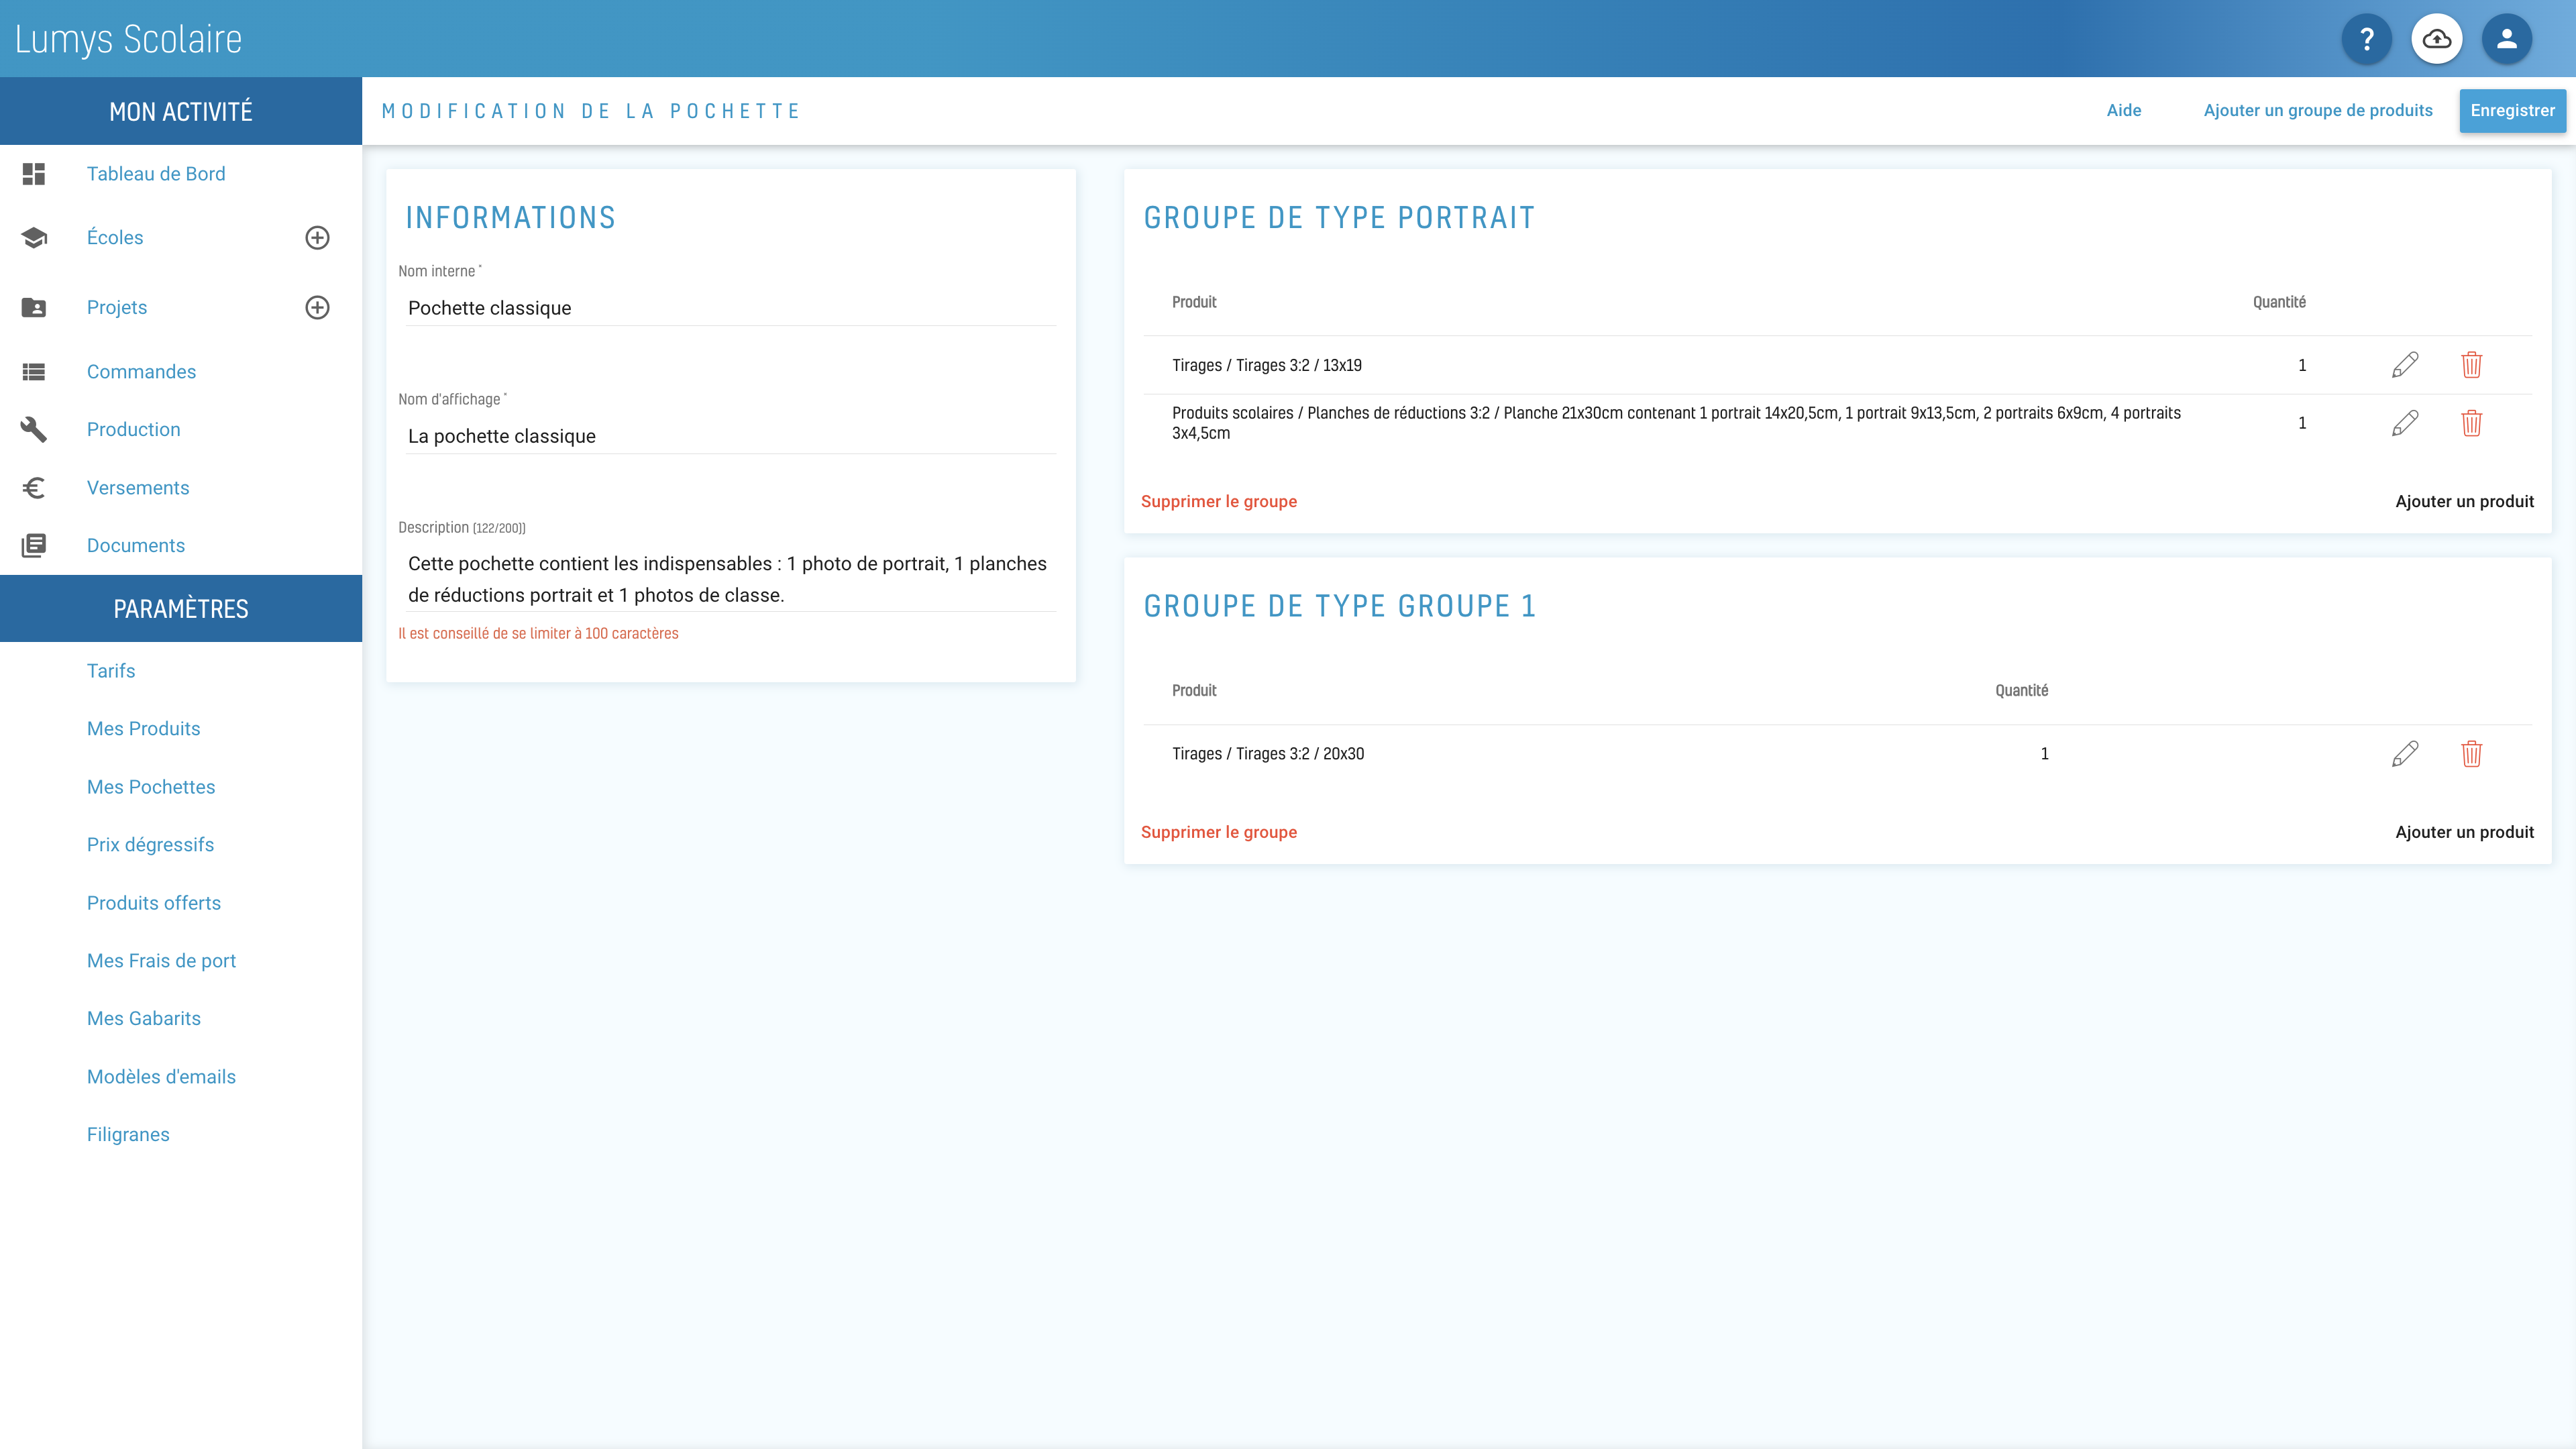The height and width of the screenshot is (1449, 2576).
Task: Delete the Tirages 20x30 product
Action: [x=2471, y=754]
